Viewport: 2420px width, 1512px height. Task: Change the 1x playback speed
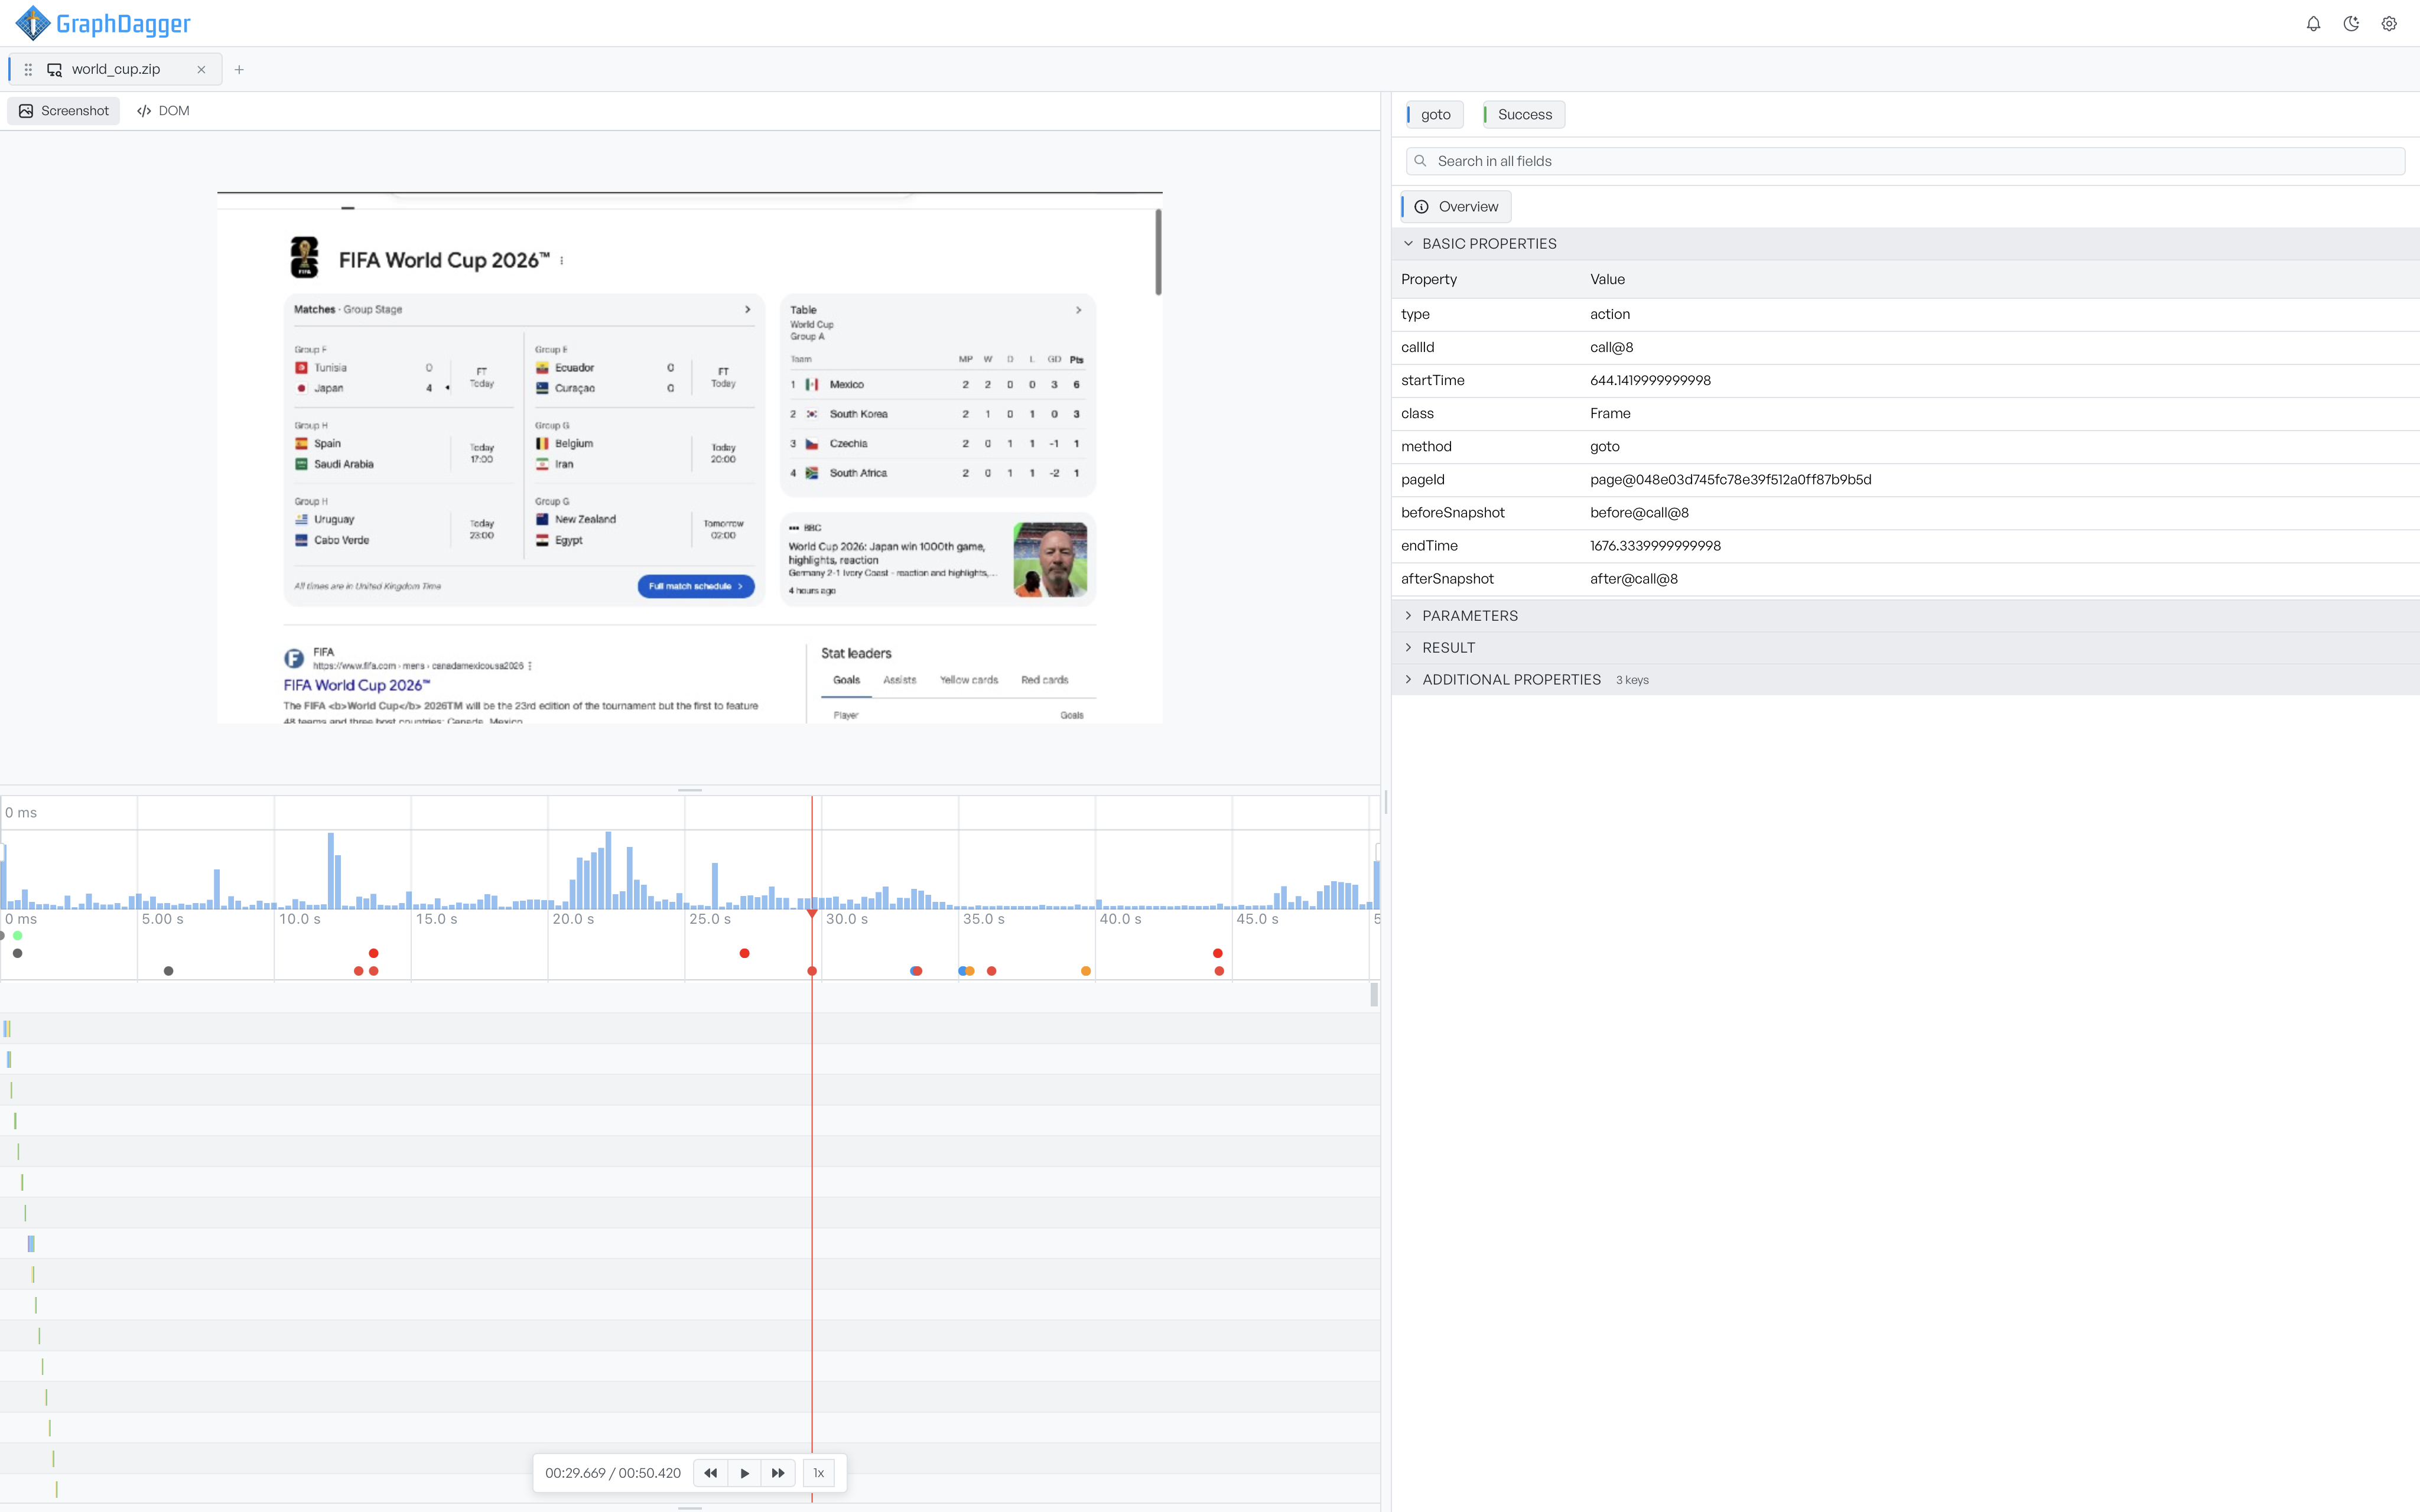point(819,1473)
